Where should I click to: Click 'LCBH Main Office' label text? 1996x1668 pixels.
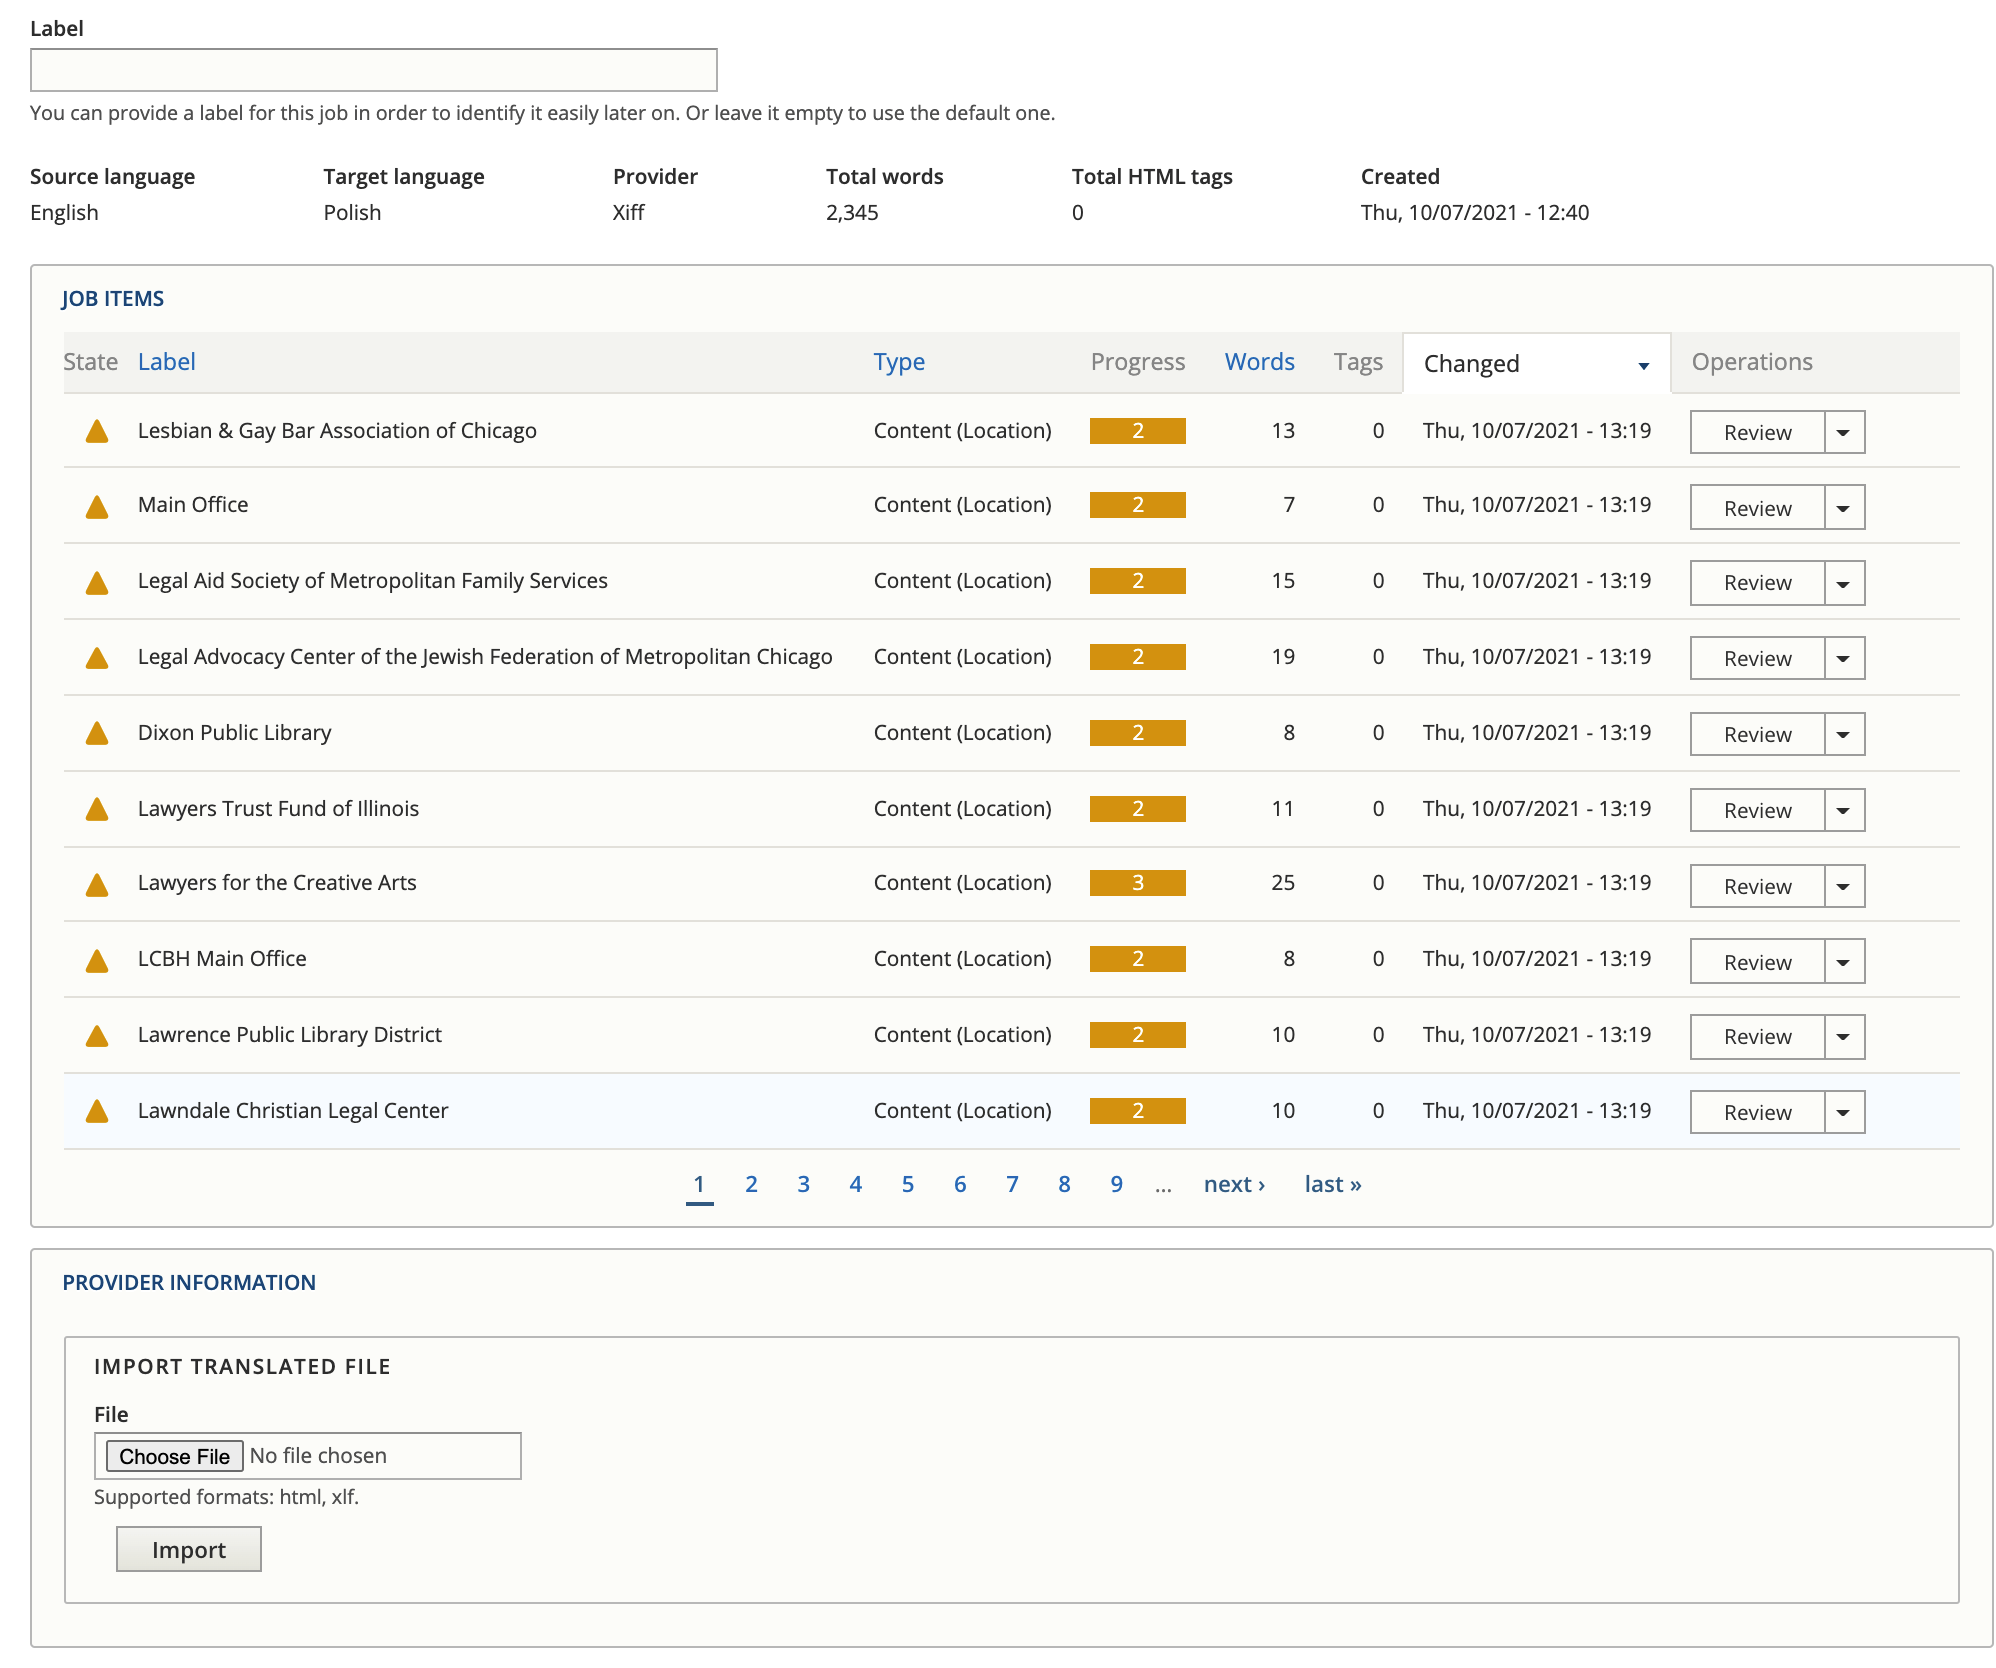click(x=222, y=958)
